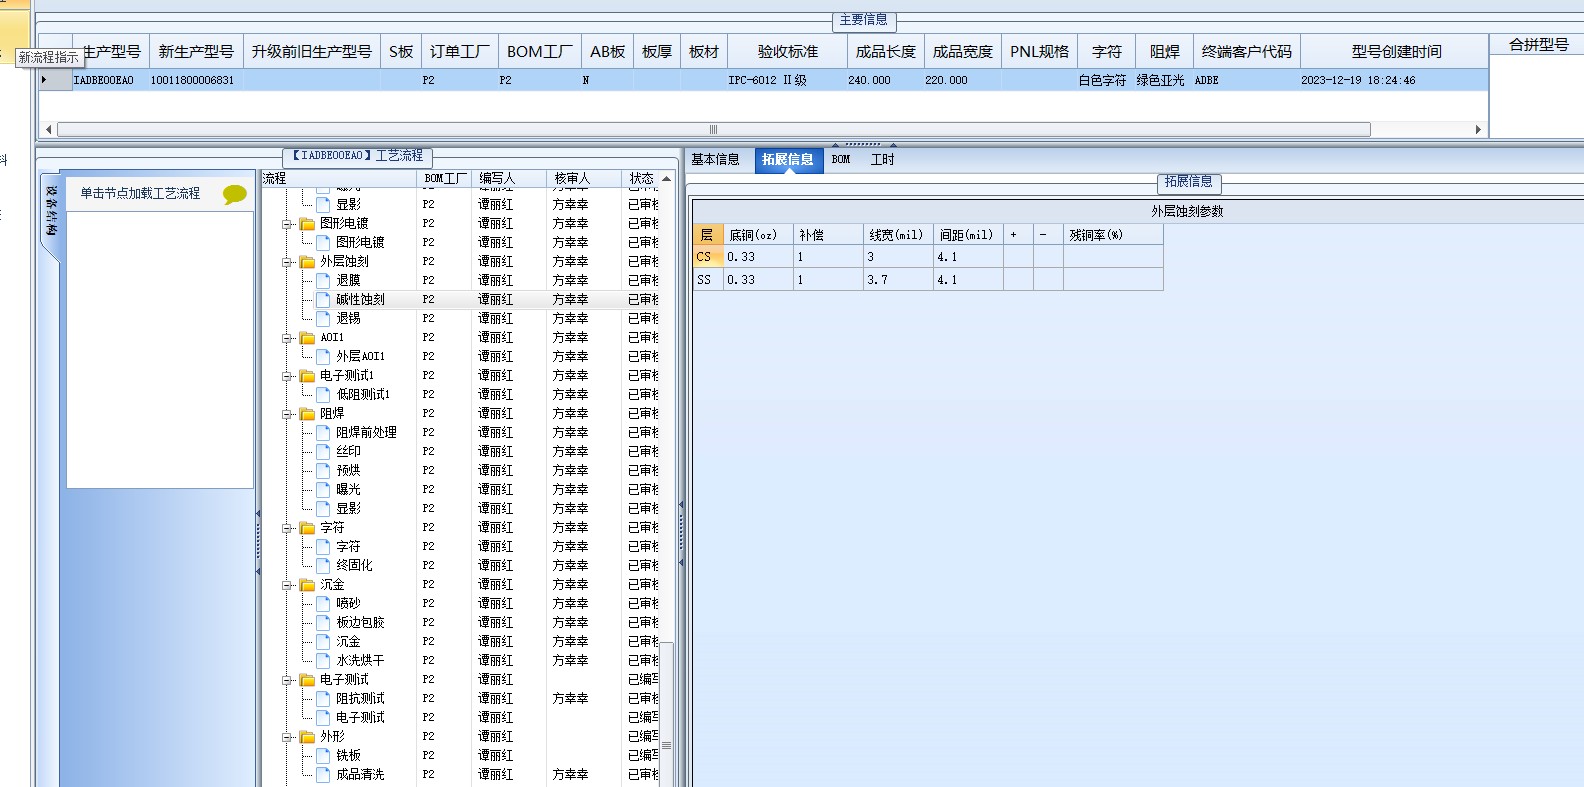
Task: Click the document icon beside 退锡
Action: coord(323,318)
